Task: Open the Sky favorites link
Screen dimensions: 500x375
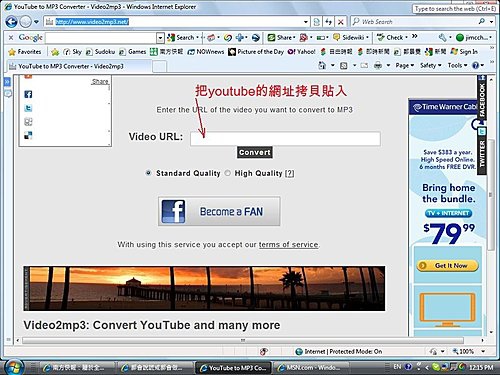Action: coord(72,52)
